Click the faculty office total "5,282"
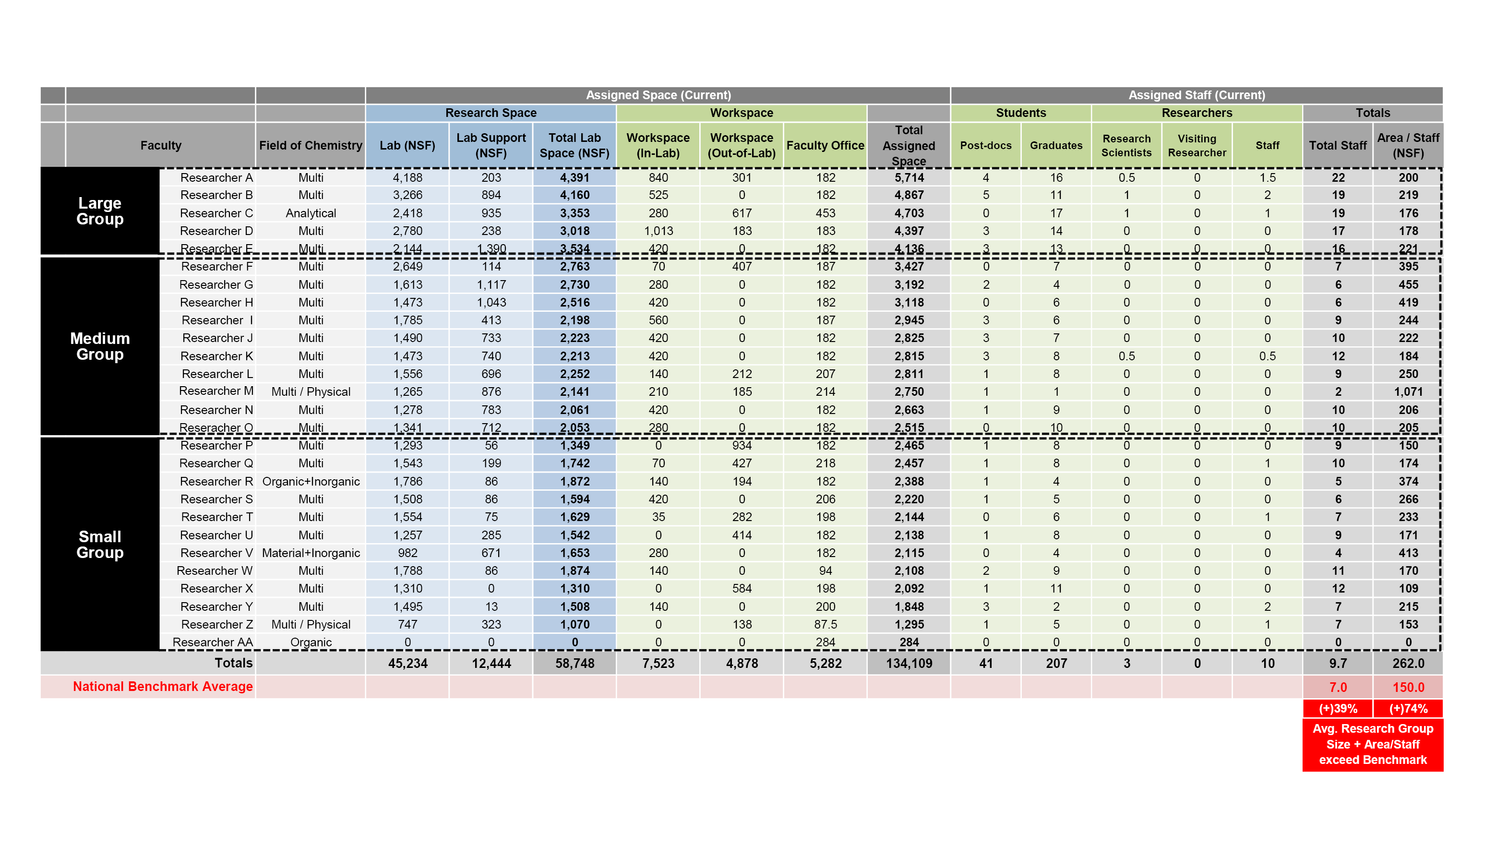Image resolution: width=1496 pixels, height=841 pixels. click(825, 663)
